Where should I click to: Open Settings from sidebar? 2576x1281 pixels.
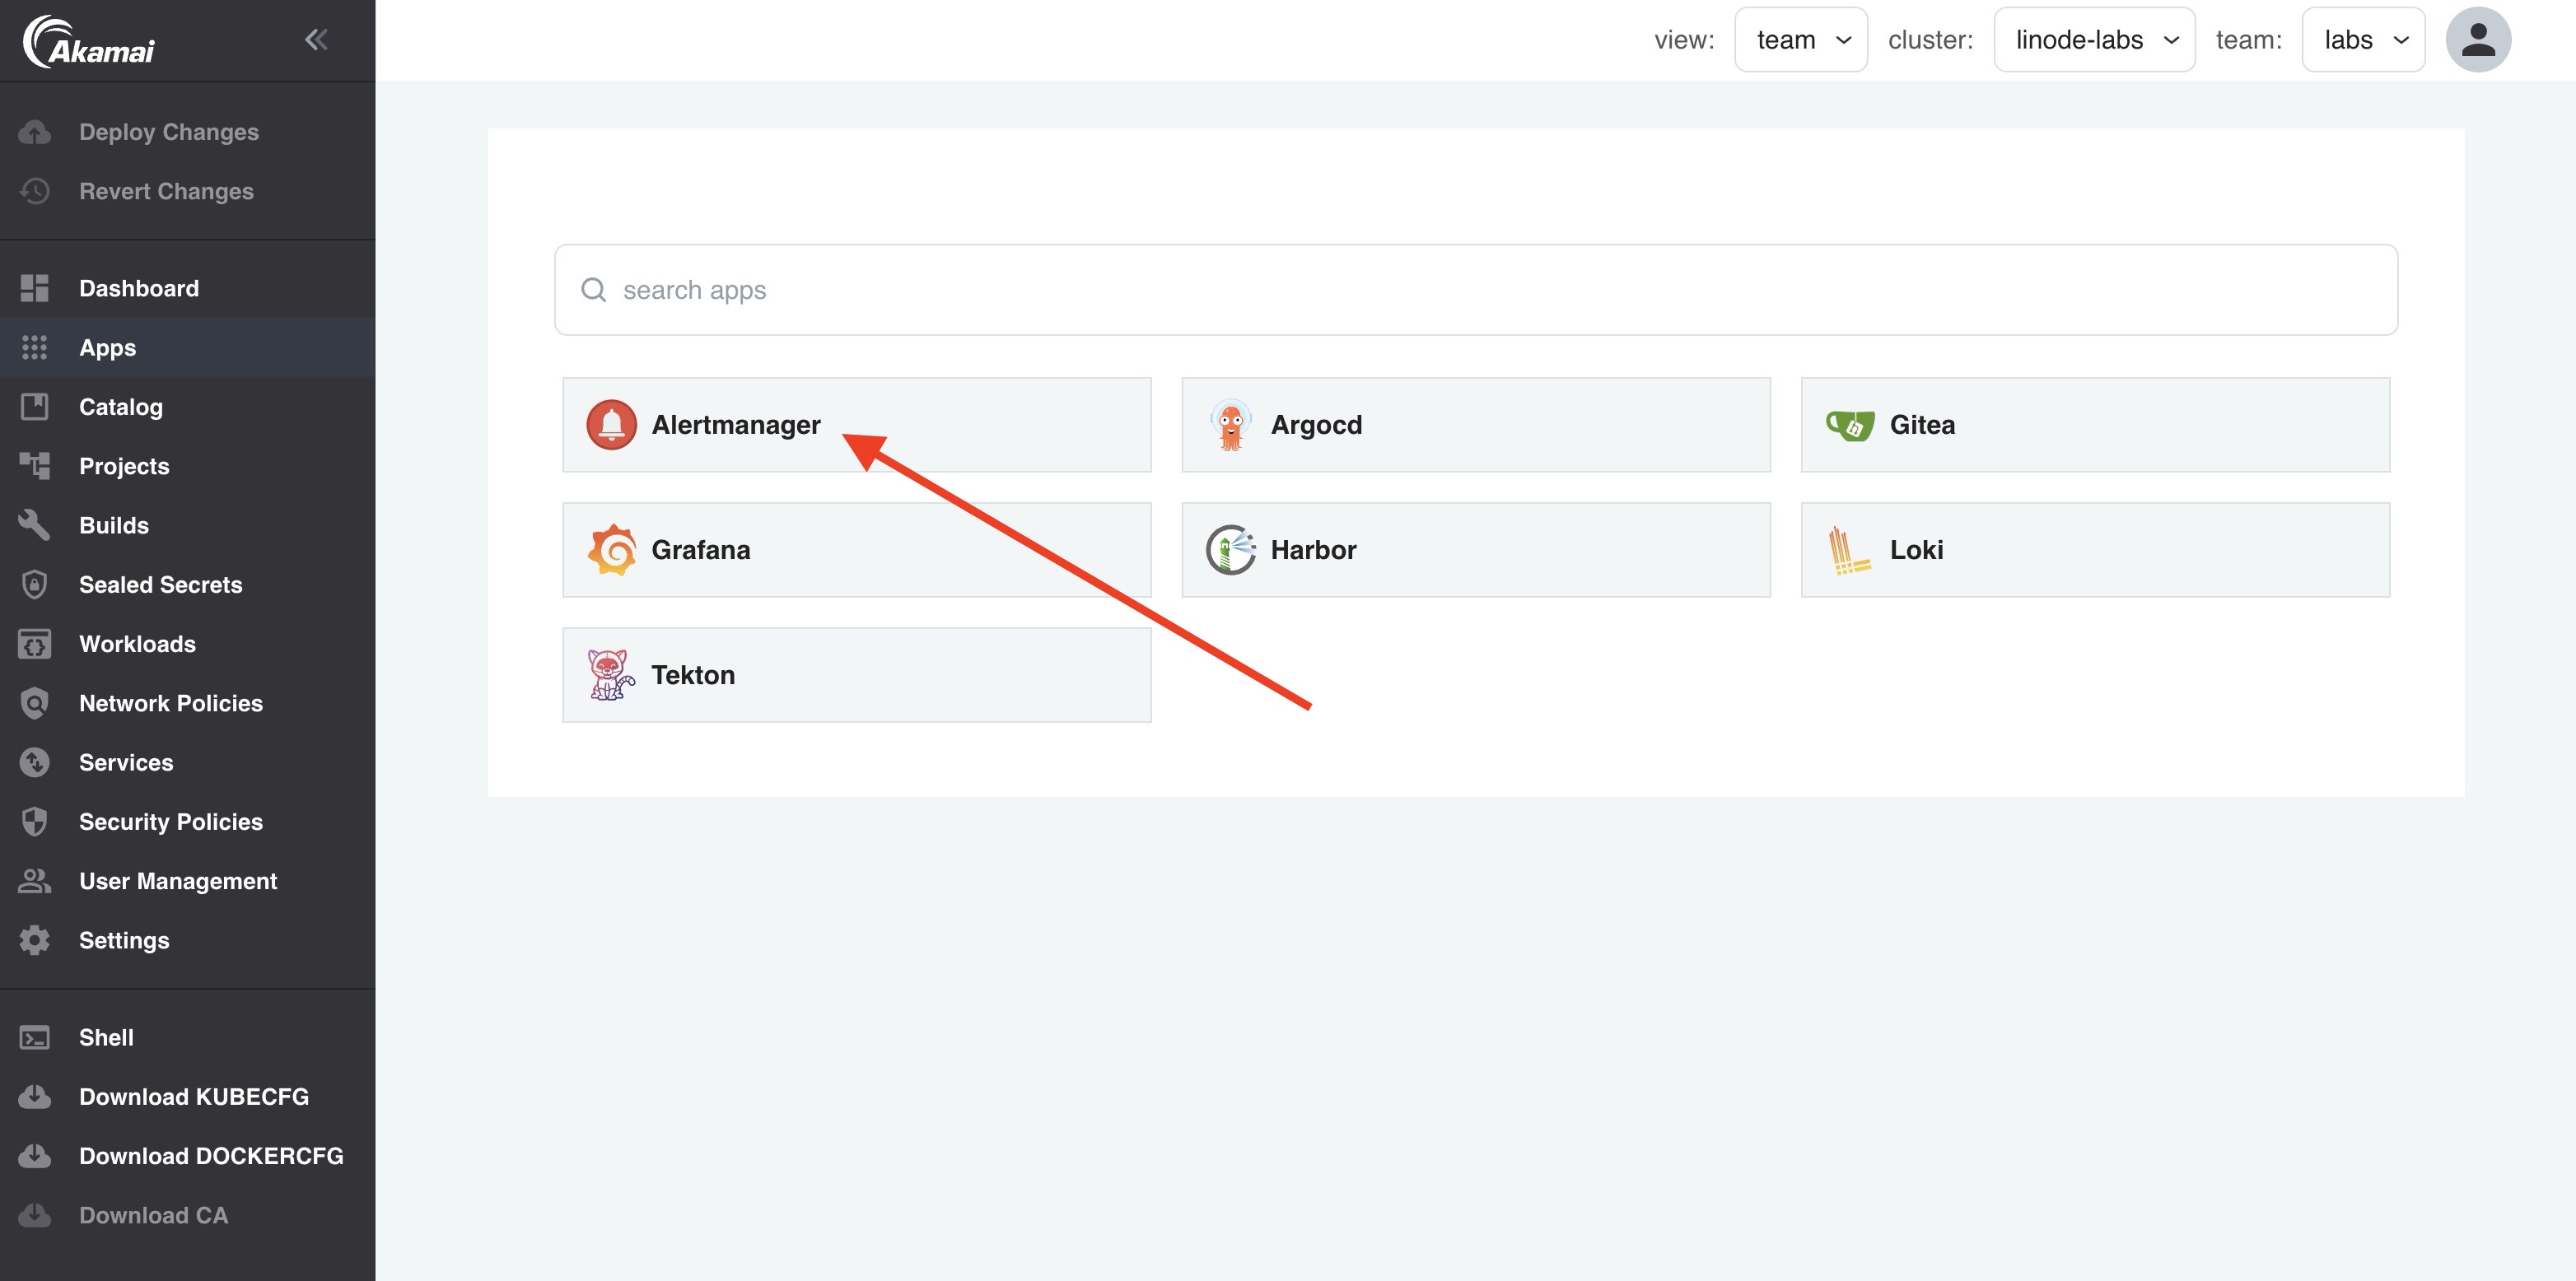tap(188, 940)
